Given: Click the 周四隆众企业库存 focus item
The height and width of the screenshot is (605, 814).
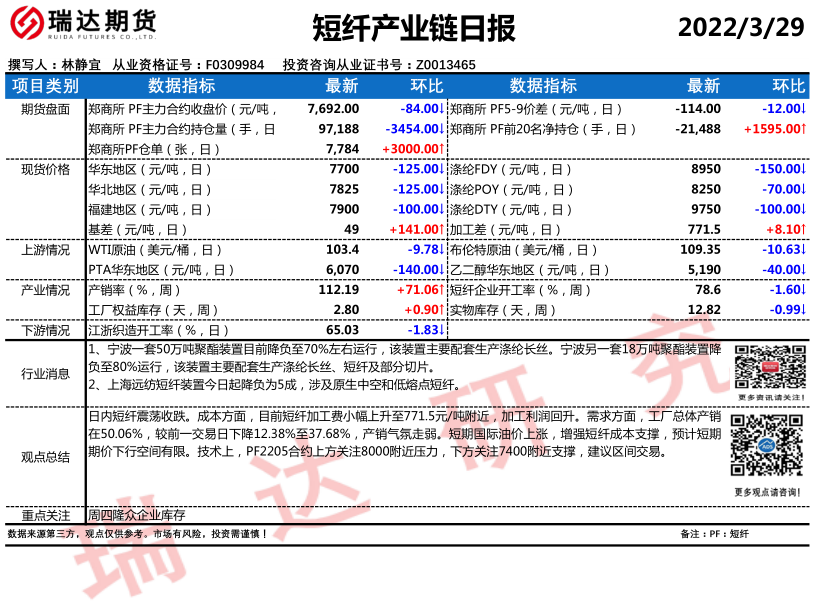Looking at the screenshot, I should point(137,516).
